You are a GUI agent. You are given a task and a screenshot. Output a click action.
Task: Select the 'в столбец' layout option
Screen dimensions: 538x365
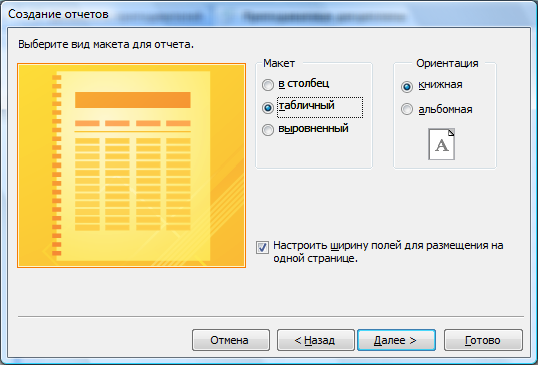point(268,84)
